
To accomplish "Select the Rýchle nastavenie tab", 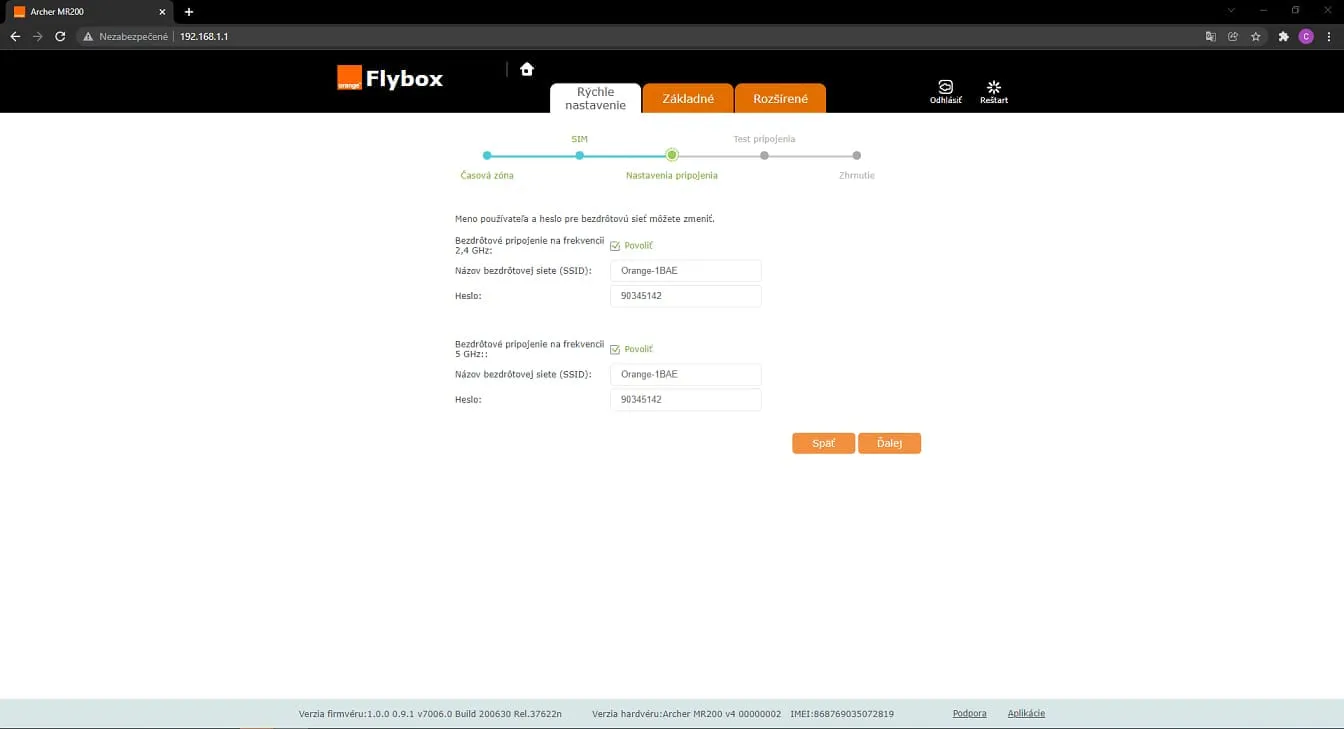I will [x=595, y=98].
